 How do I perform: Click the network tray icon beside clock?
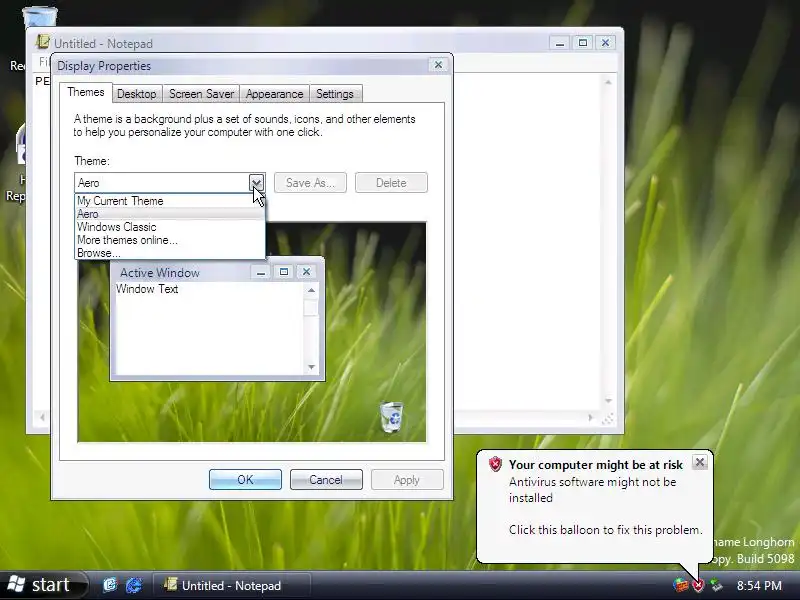pyautogui.click(x=717, y=585)
